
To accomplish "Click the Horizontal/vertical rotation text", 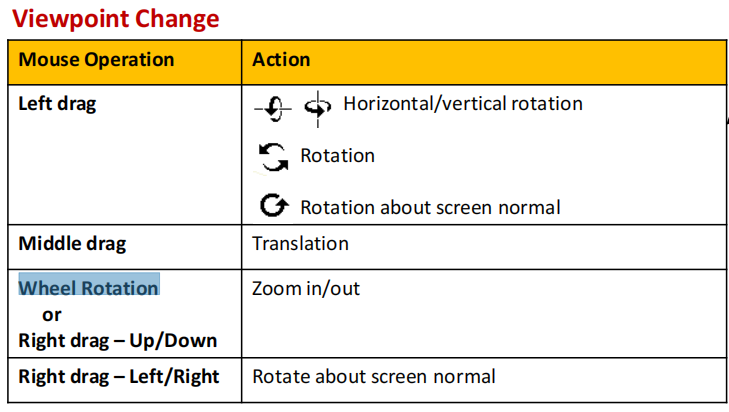I will pyautogui.click(x=463, y=104).
